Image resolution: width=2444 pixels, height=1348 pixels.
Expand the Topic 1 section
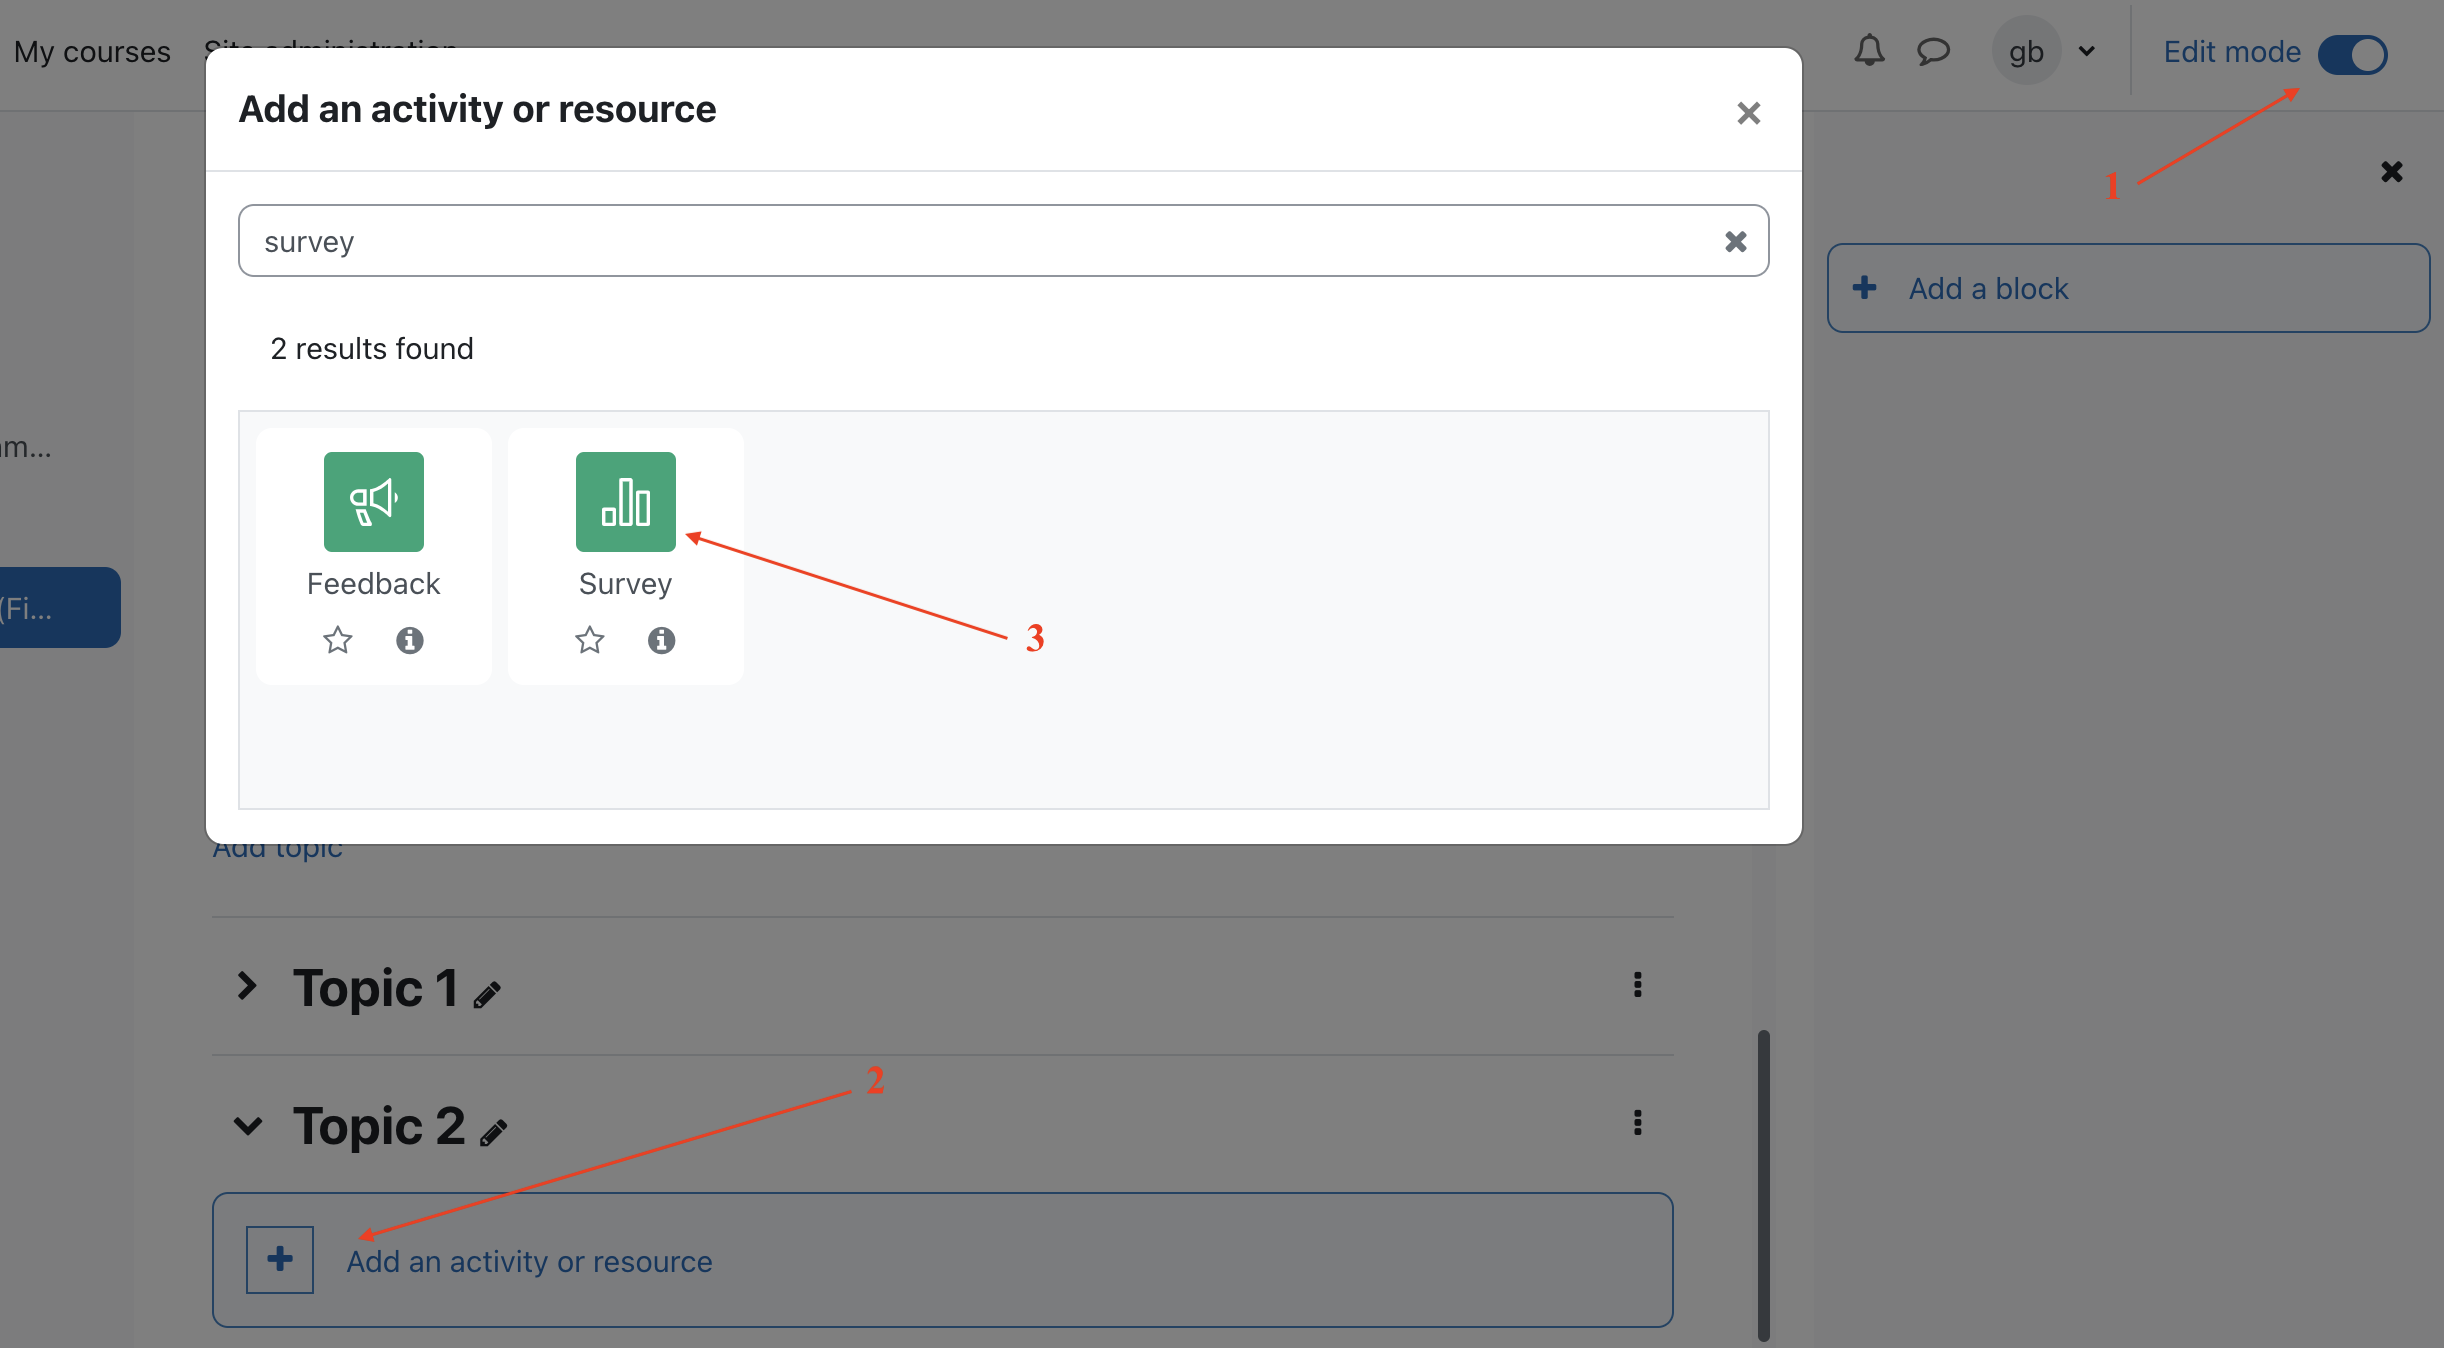pos(247,986)
